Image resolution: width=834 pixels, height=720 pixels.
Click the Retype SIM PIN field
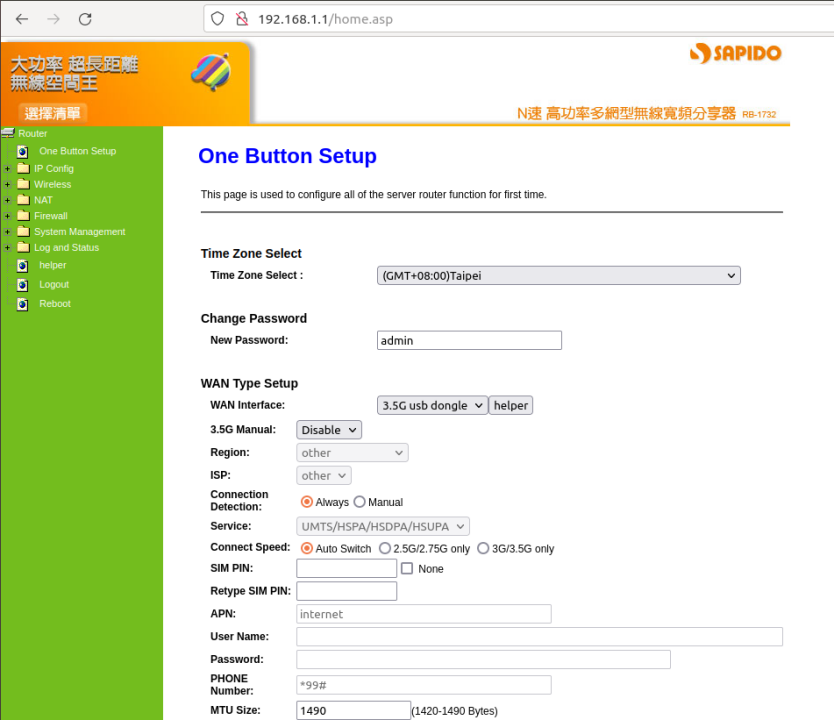click(346, 591)
